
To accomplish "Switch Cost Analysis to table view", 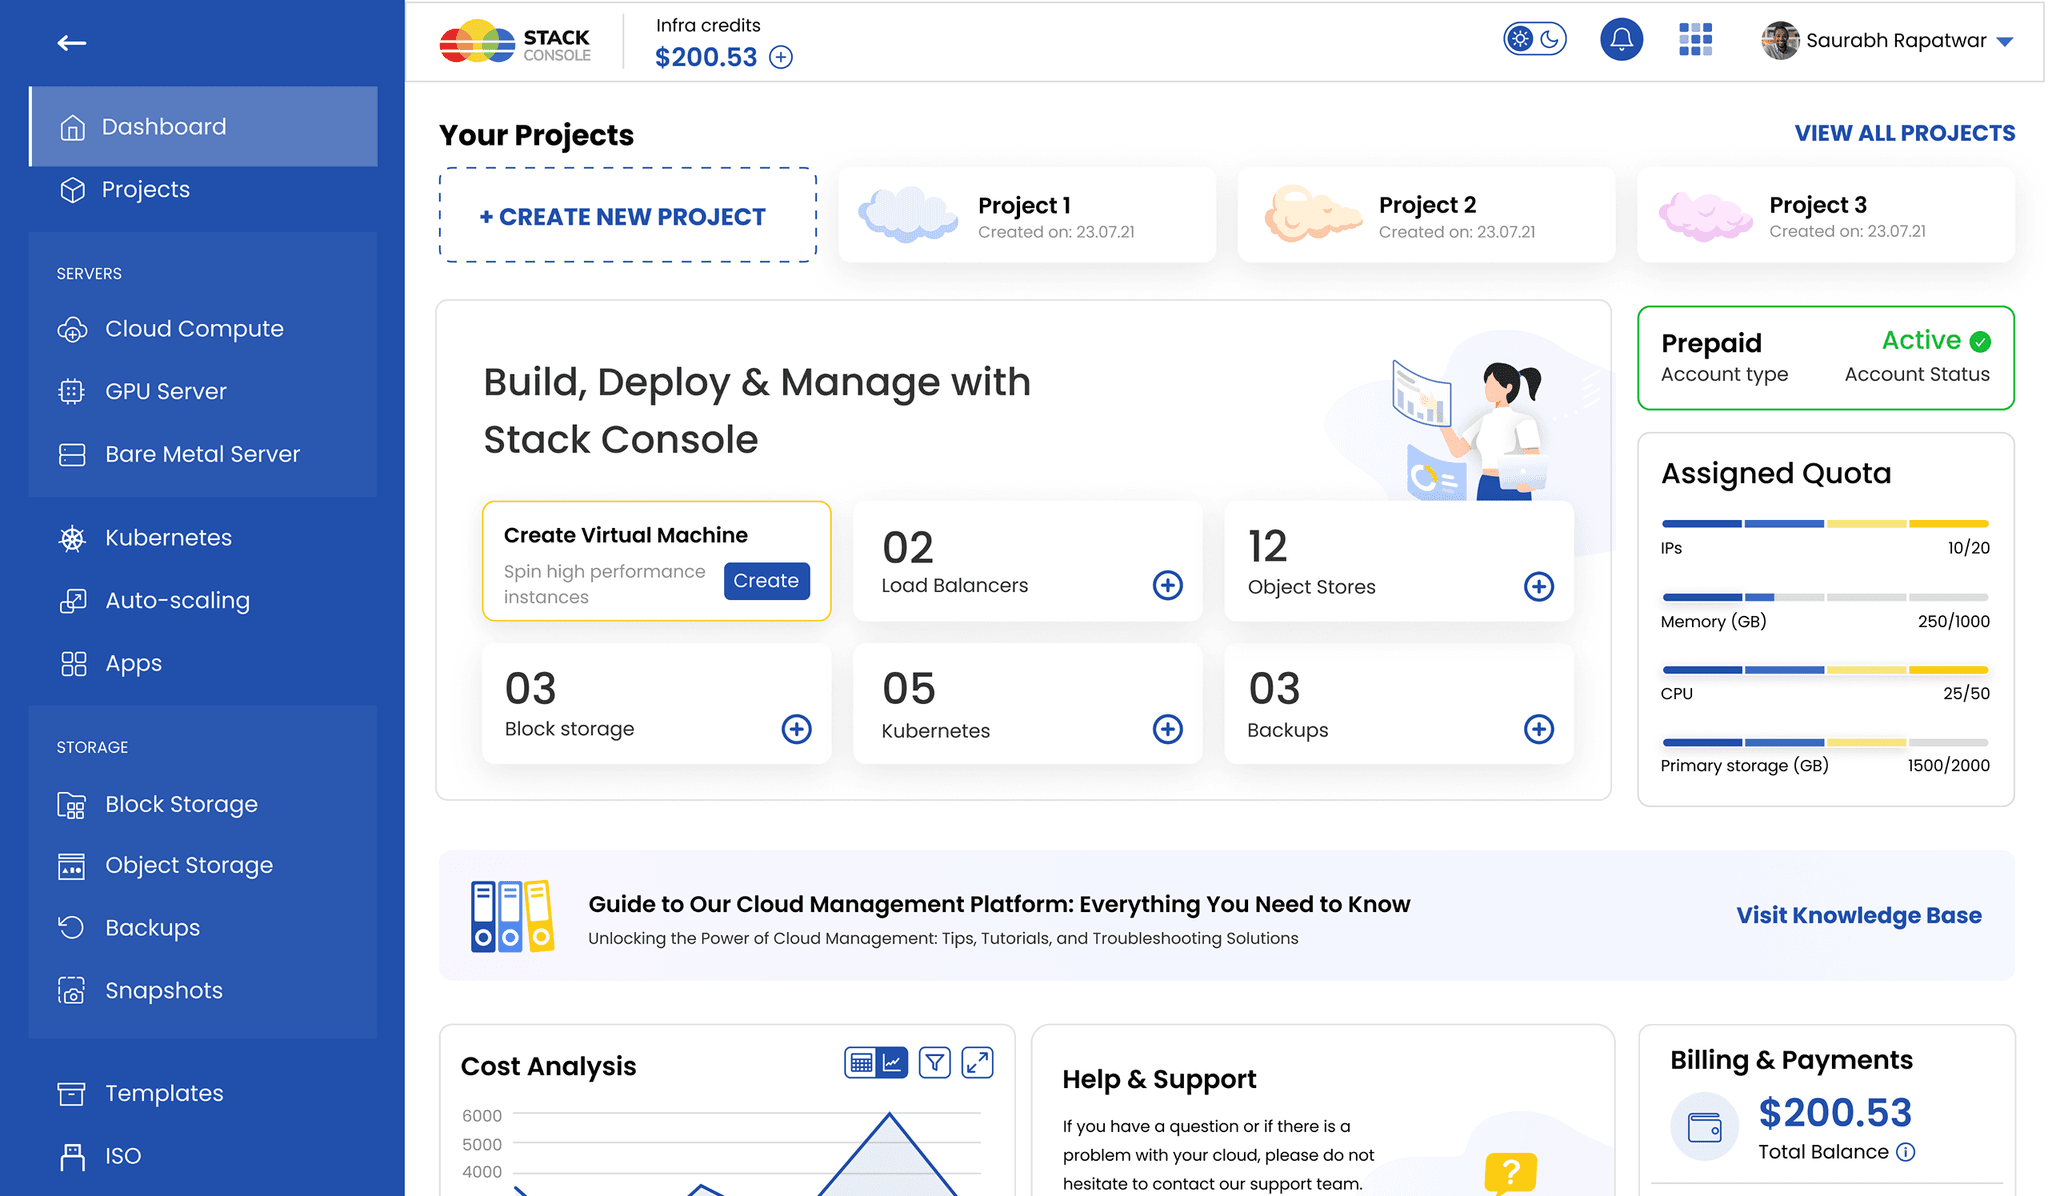I will pyautogui.click(x=861, y=1062).
